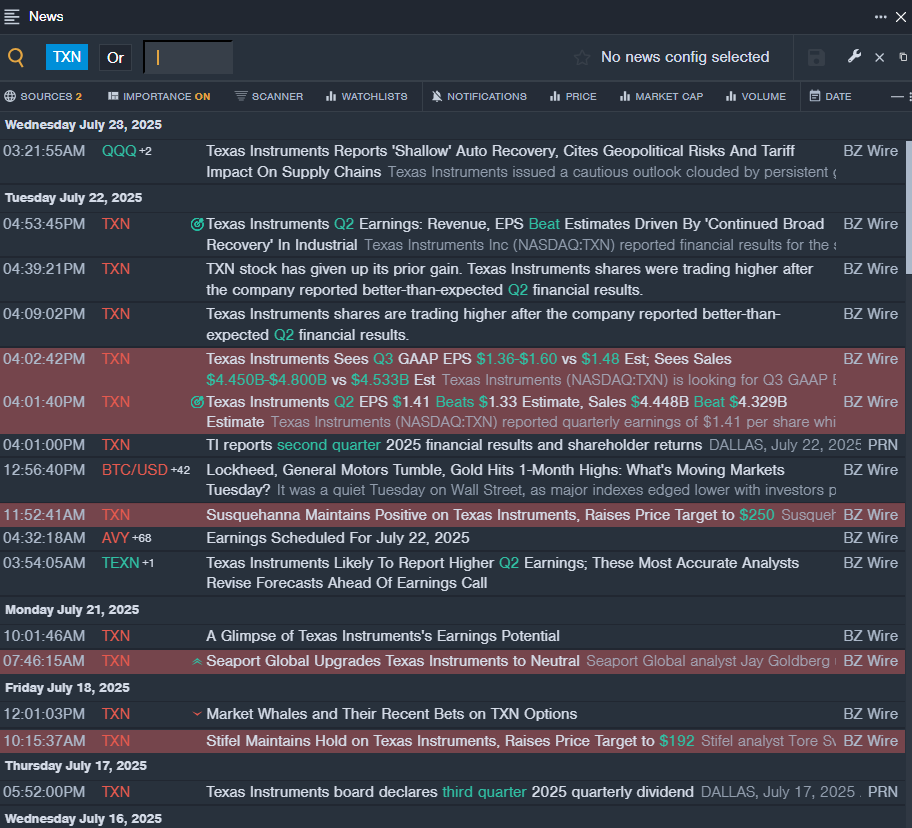Viewport: 912px width, 828px height.
Task: Open the Volume filter
Action: (x=756, y=97)
